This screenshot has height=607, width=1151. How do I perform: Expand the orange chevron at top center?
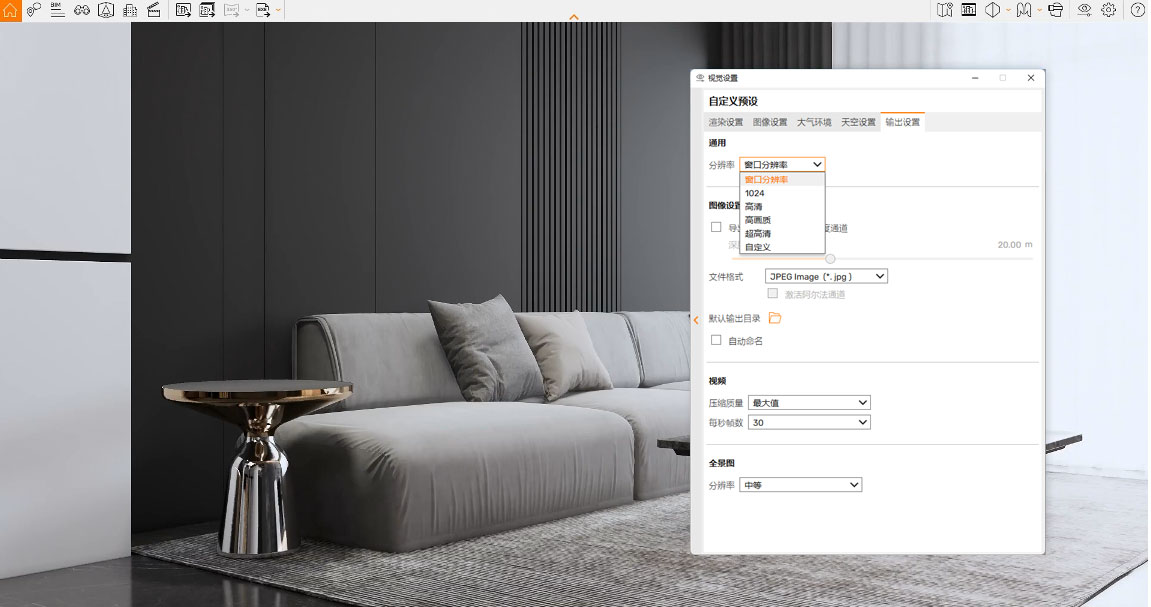point(574,17)
